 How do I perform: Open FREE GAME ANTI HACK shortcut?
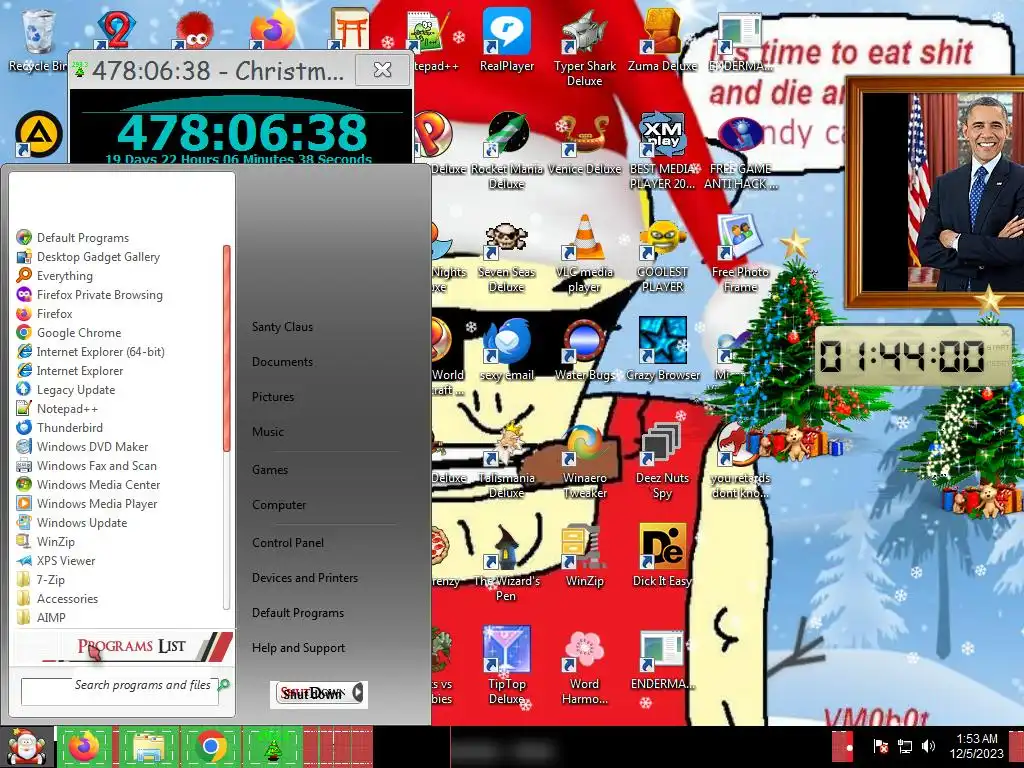click(740, 150)
